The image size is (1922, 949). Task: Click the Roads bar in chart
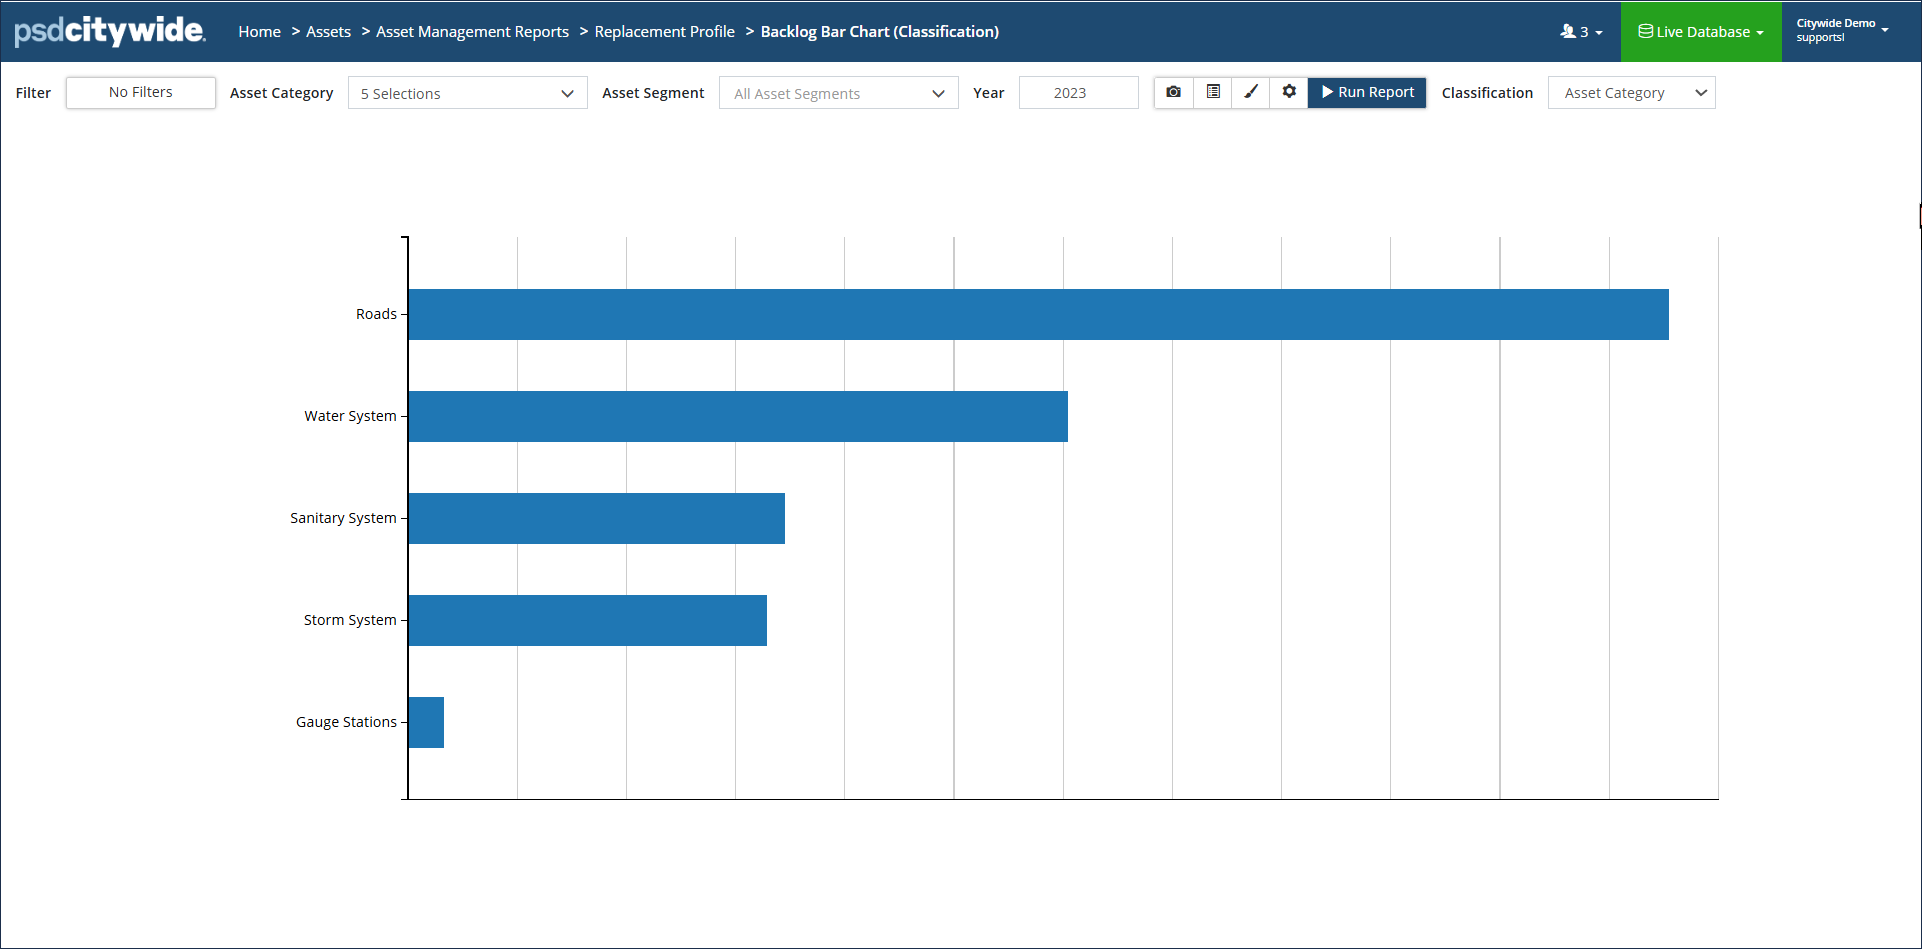click(x=1038, y=314)
